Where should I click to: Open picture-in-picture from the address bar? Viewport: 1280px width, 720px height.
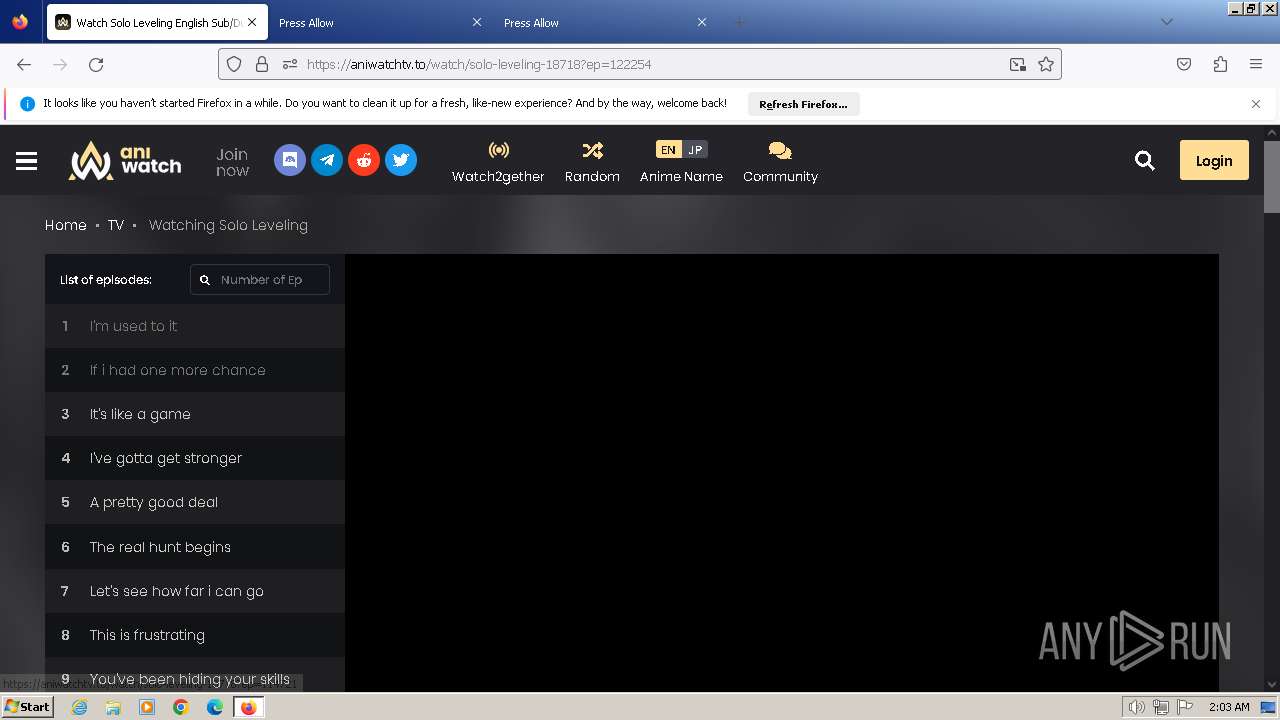coord(1018,64)
